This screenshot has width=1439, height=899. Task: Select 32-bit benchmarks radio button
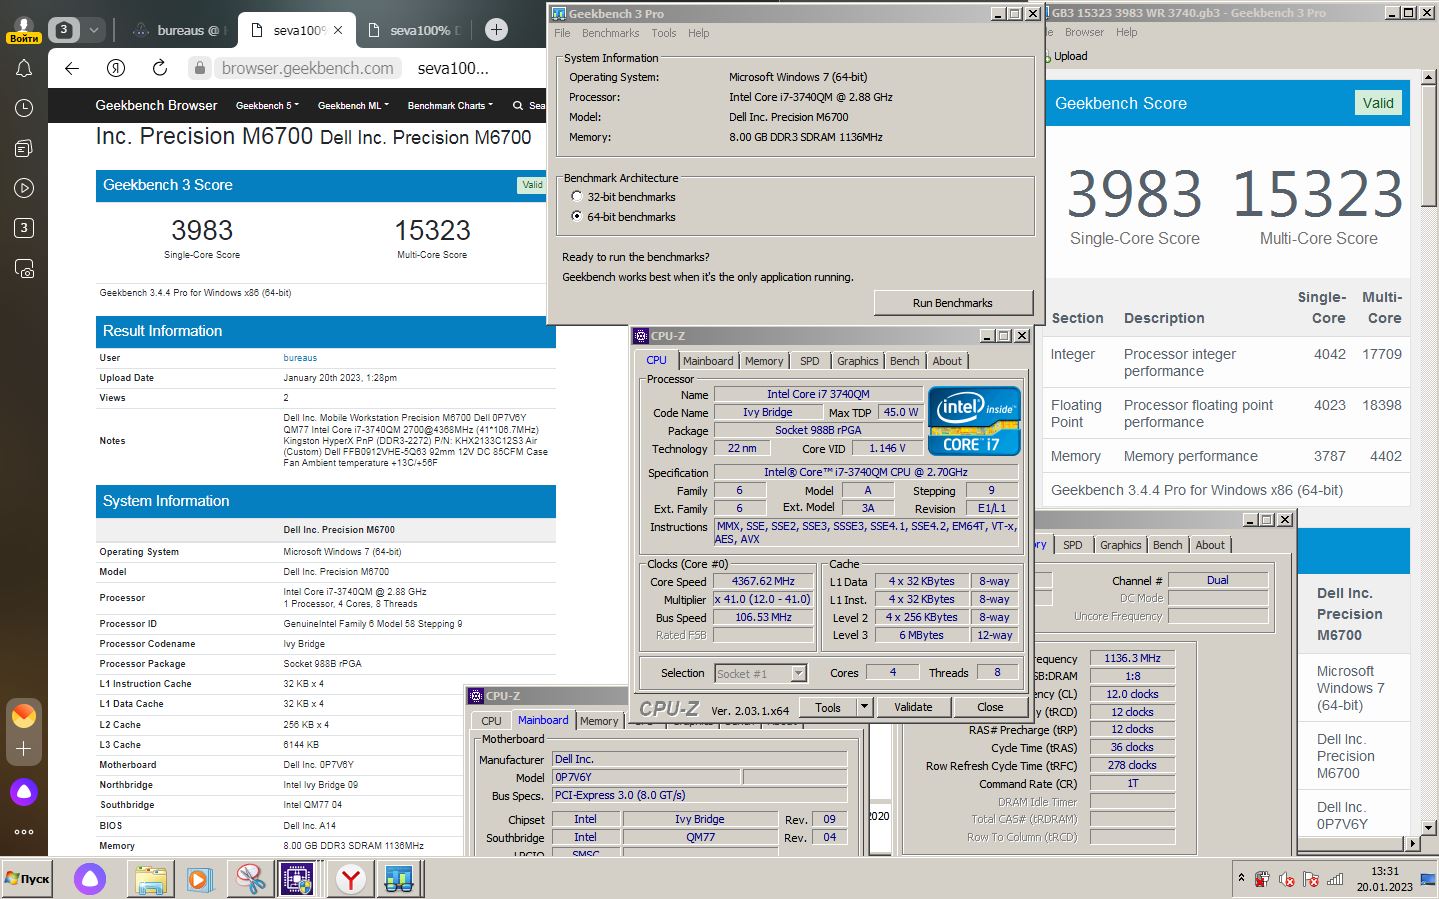[x=577, y=197]
